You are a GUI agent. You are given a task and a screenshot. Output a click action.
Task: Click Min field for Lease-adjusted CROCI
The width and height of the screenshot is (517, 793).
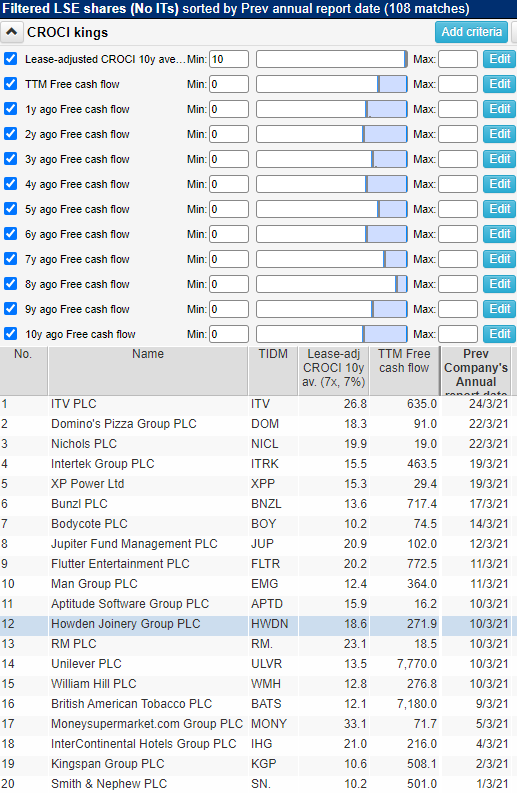tap(229, 59)
